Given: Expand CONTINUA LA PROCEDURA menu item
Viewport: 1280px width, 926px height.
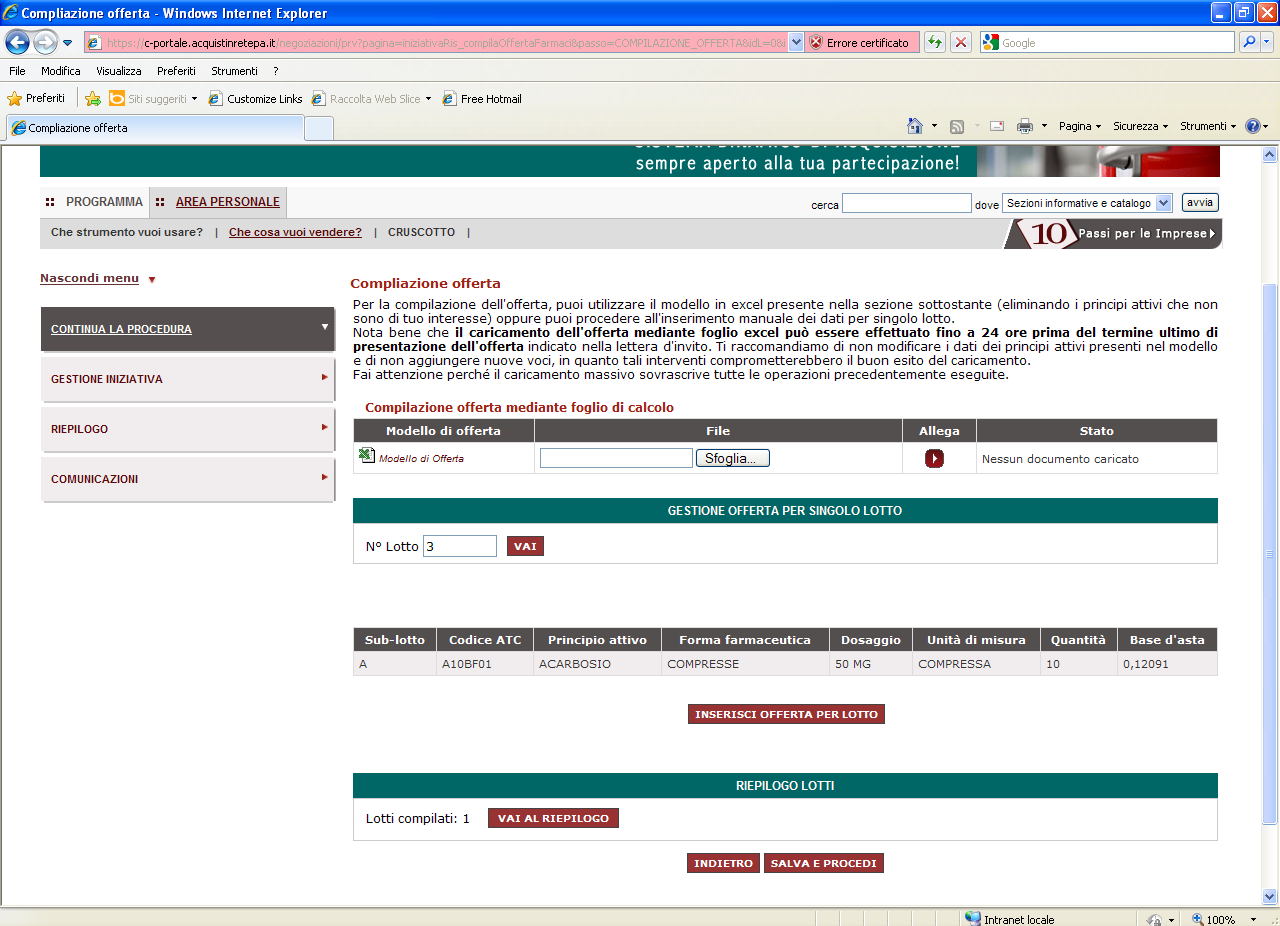Looking at the screenshot, I should tap(187, 329).
